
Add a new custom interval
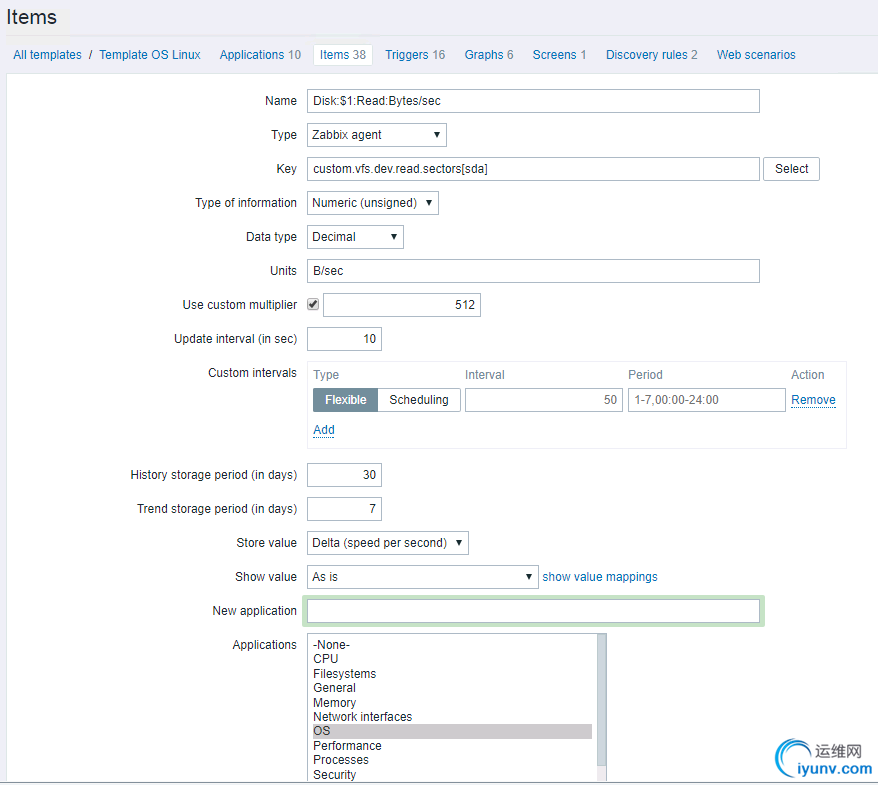pyautogui.click(x=324, y=430)
